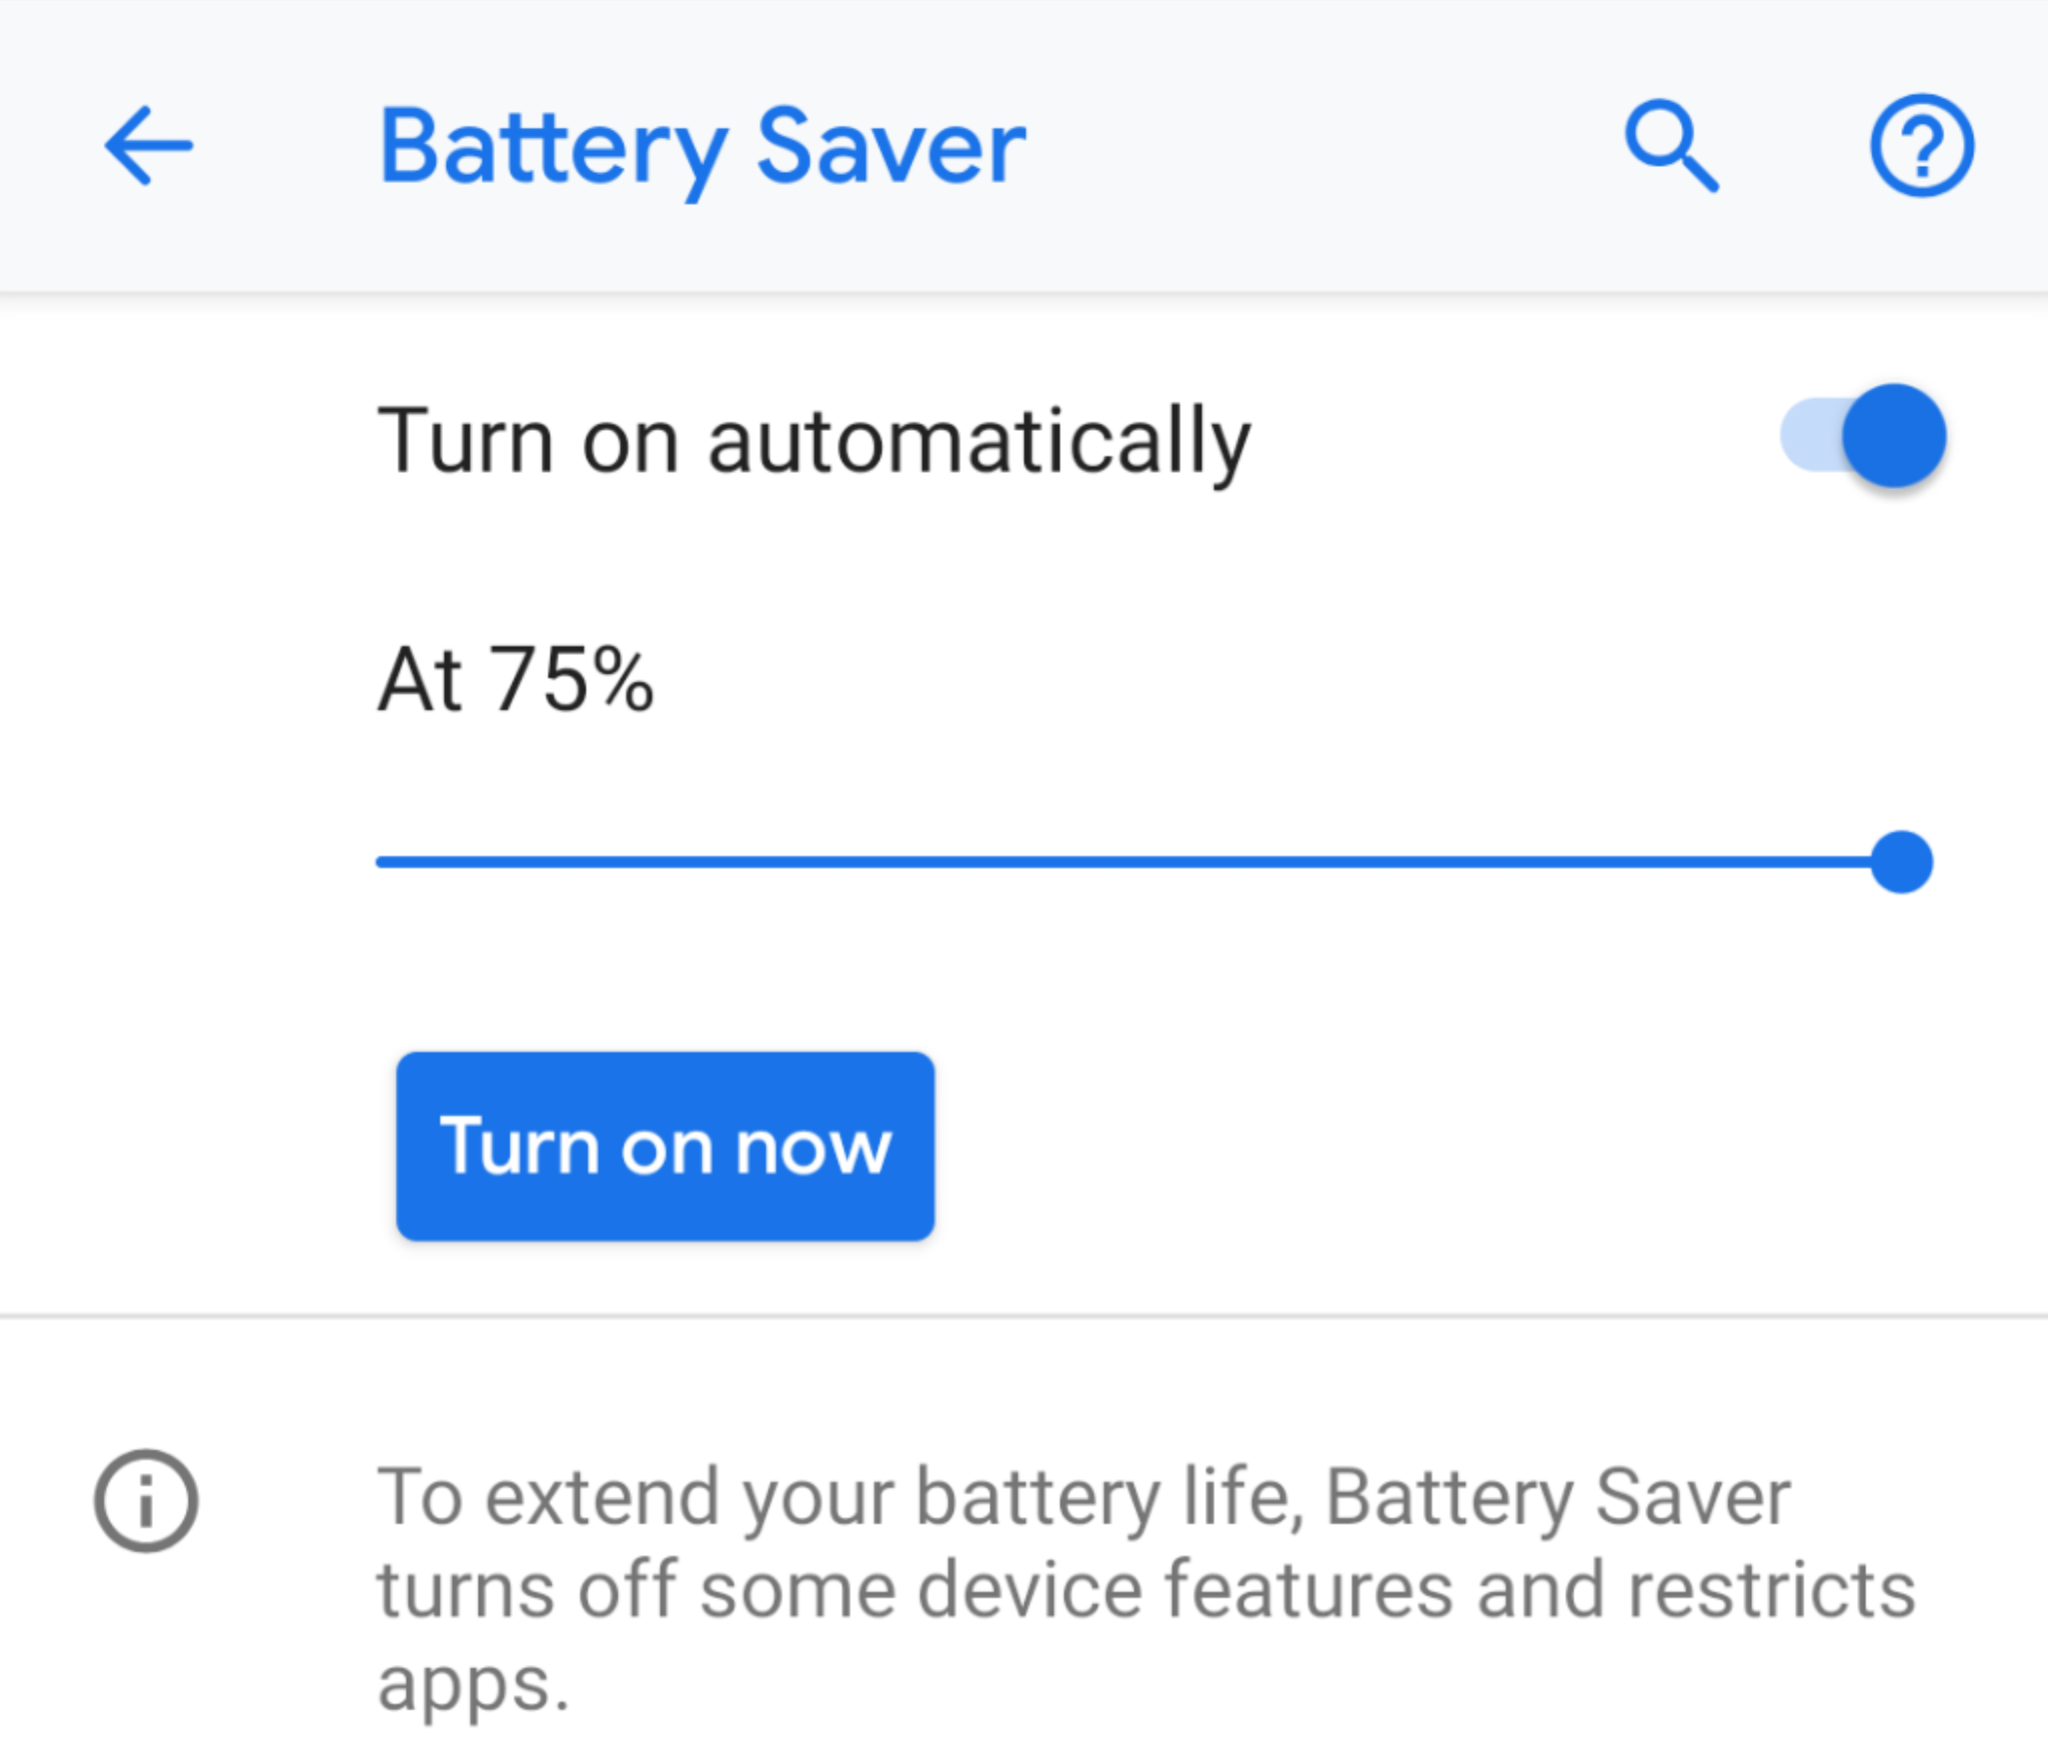The height and width of the screenshot is (1763, 2048).
Task: Open search with the magnifier icon
Action: 1671,146
